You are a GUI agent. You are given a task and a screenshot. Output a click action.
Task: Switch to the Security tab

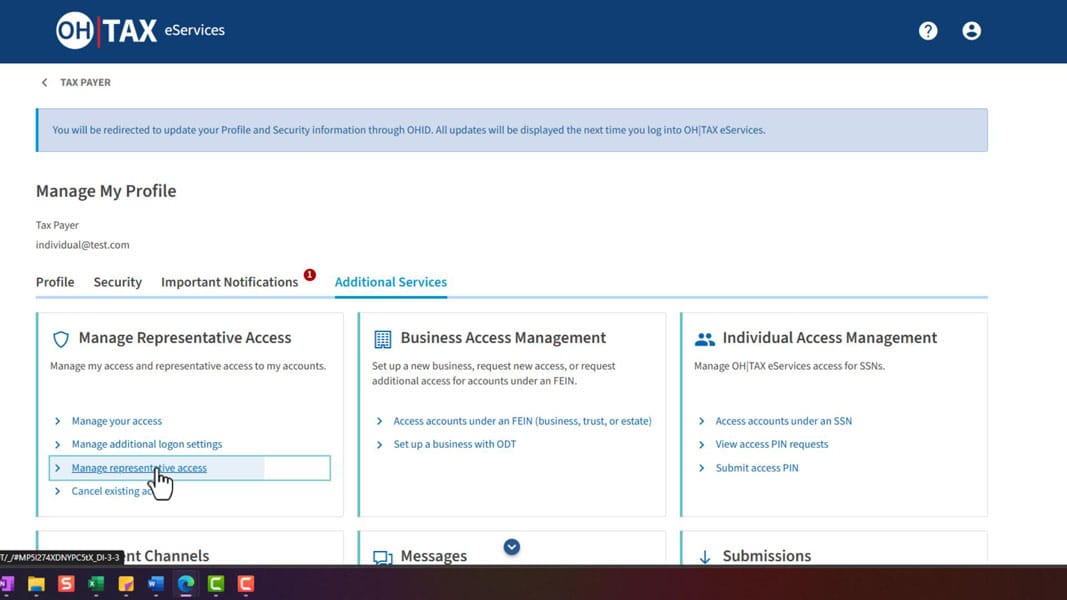pos(118,282)
